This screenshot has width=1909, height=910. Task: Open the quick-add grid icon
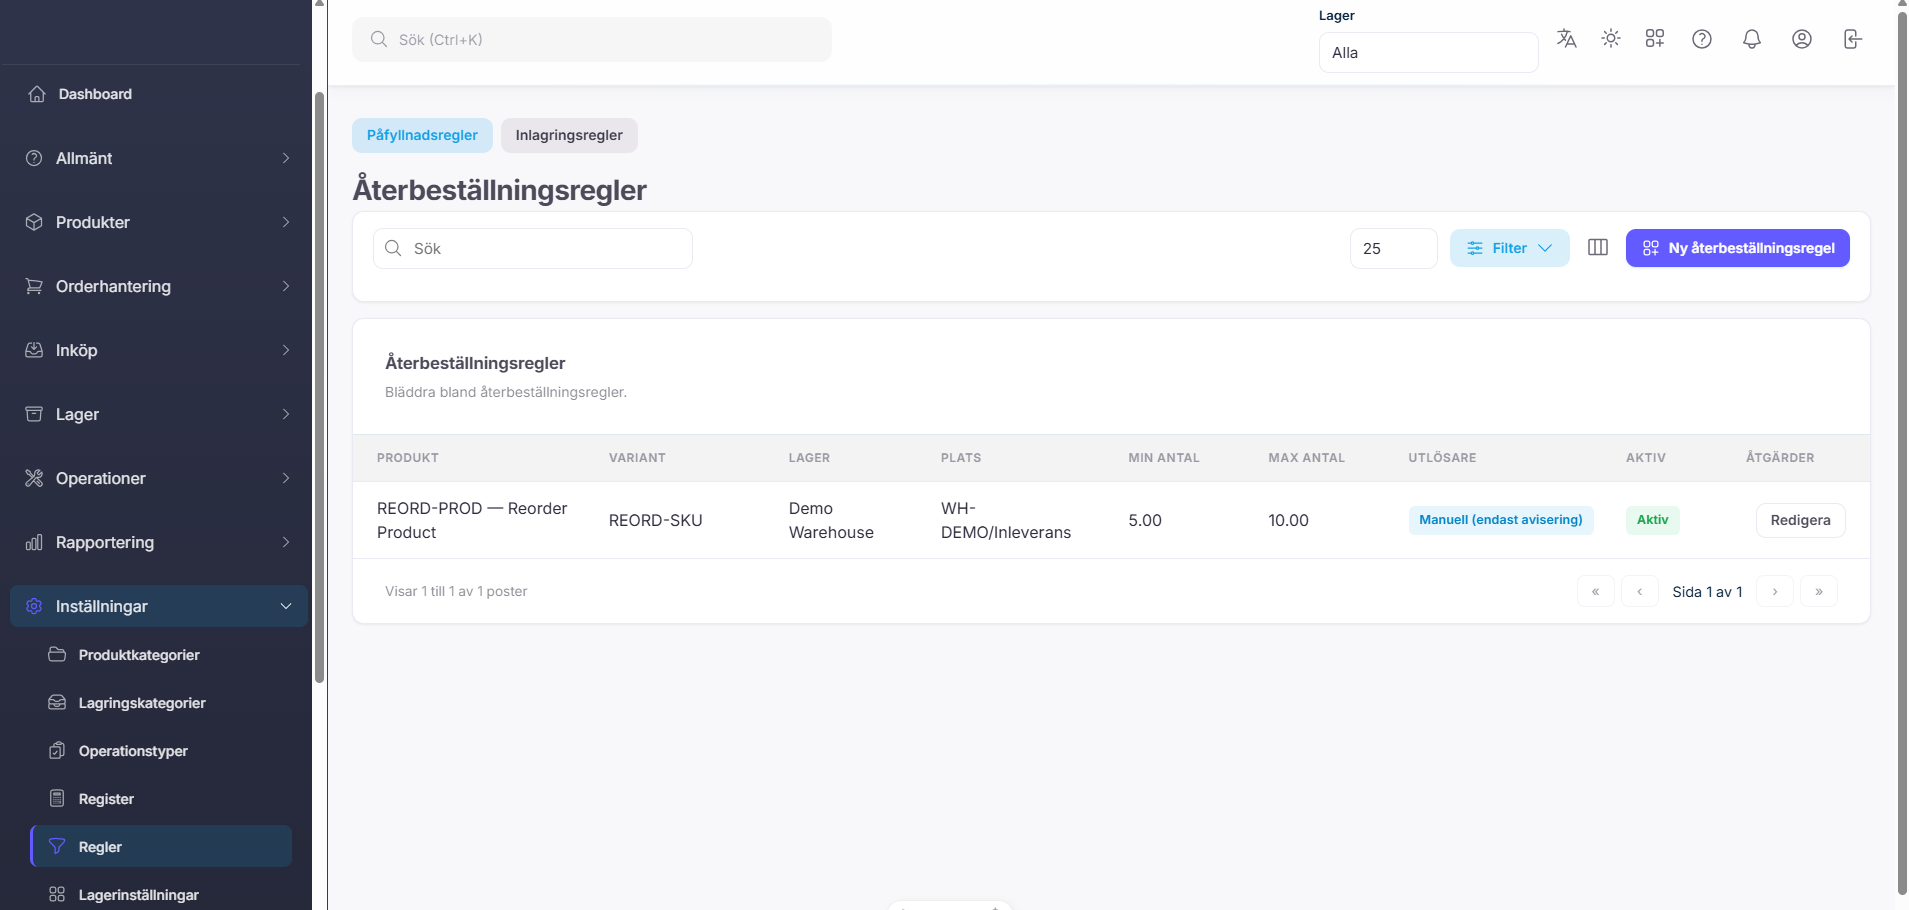1654,38
